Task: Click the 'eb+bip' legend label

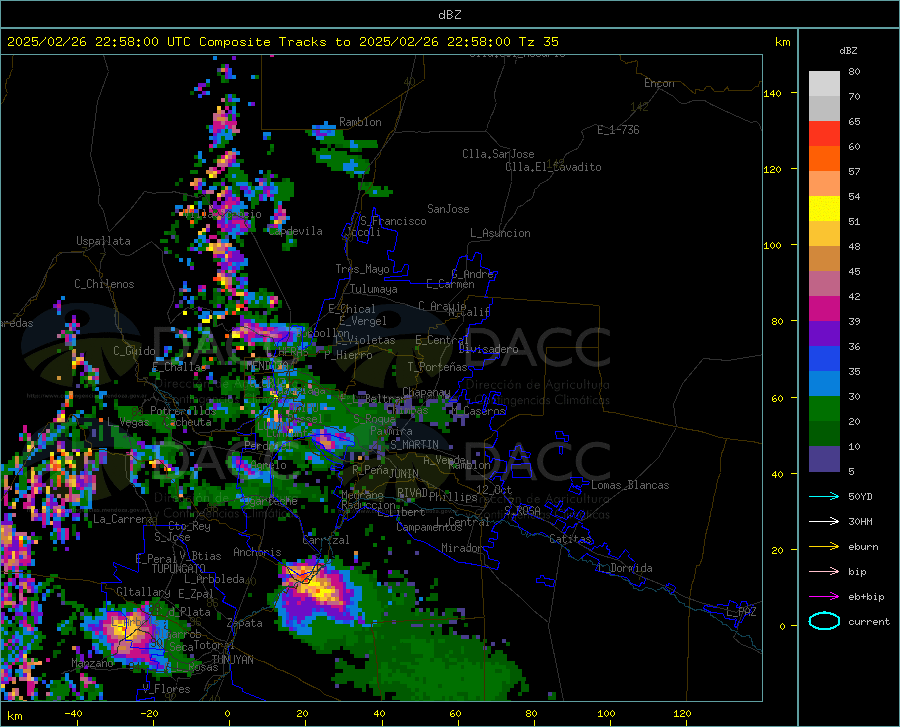Action: 866,597
